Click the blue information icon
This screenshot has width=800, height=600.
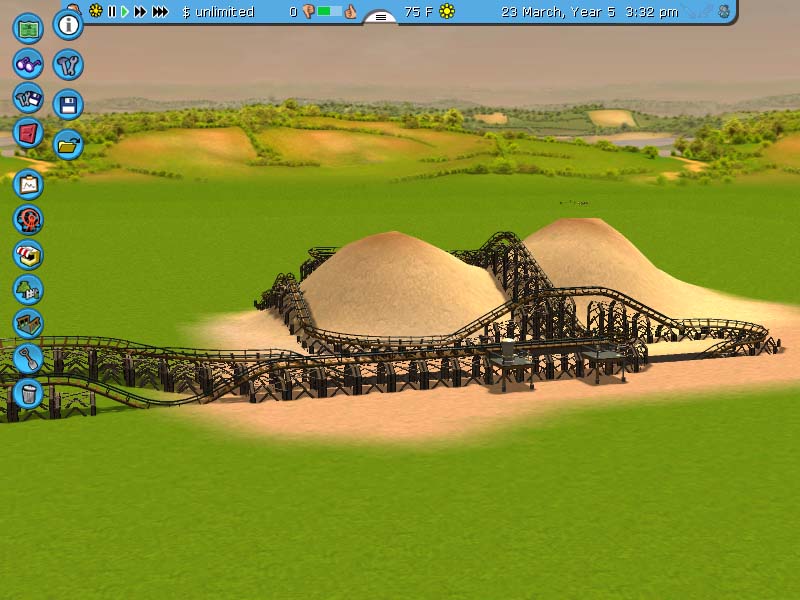click(68, 24)
